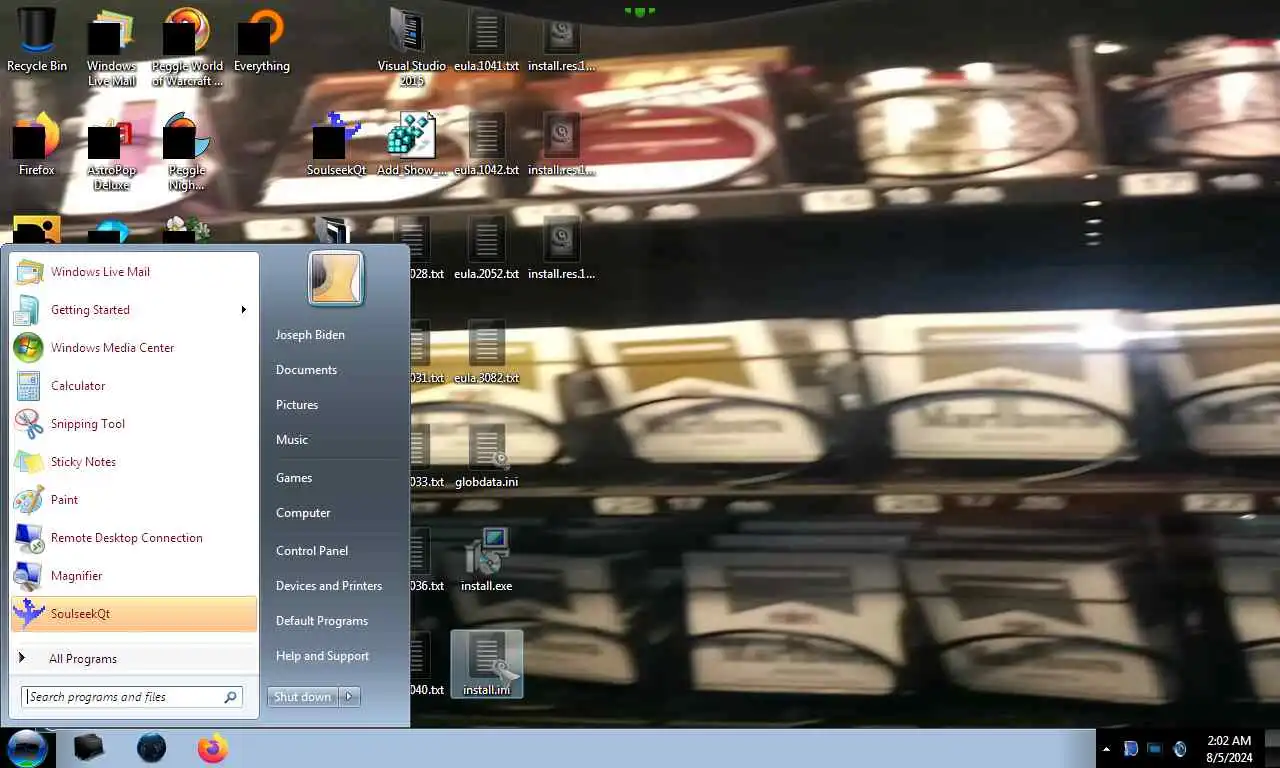This screenshot has width=1280, height=768.
Task: Select eula.1042.txt file on desktop
Action: coord(486,145)
